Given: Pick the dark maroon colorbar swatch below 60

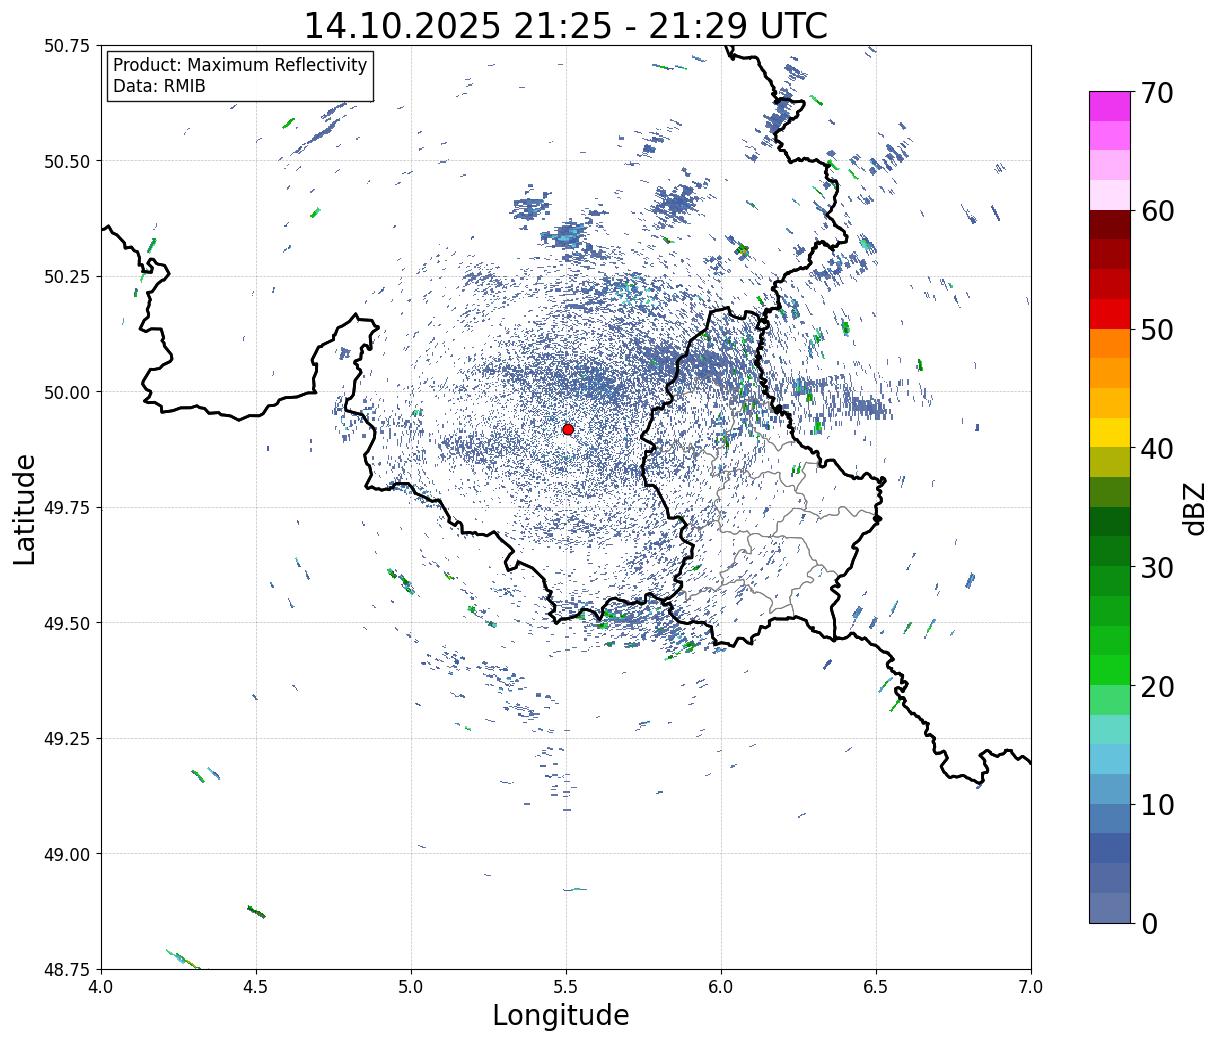Looking at the screenshot, I should pyautogui.click(x=1110, y=225).
